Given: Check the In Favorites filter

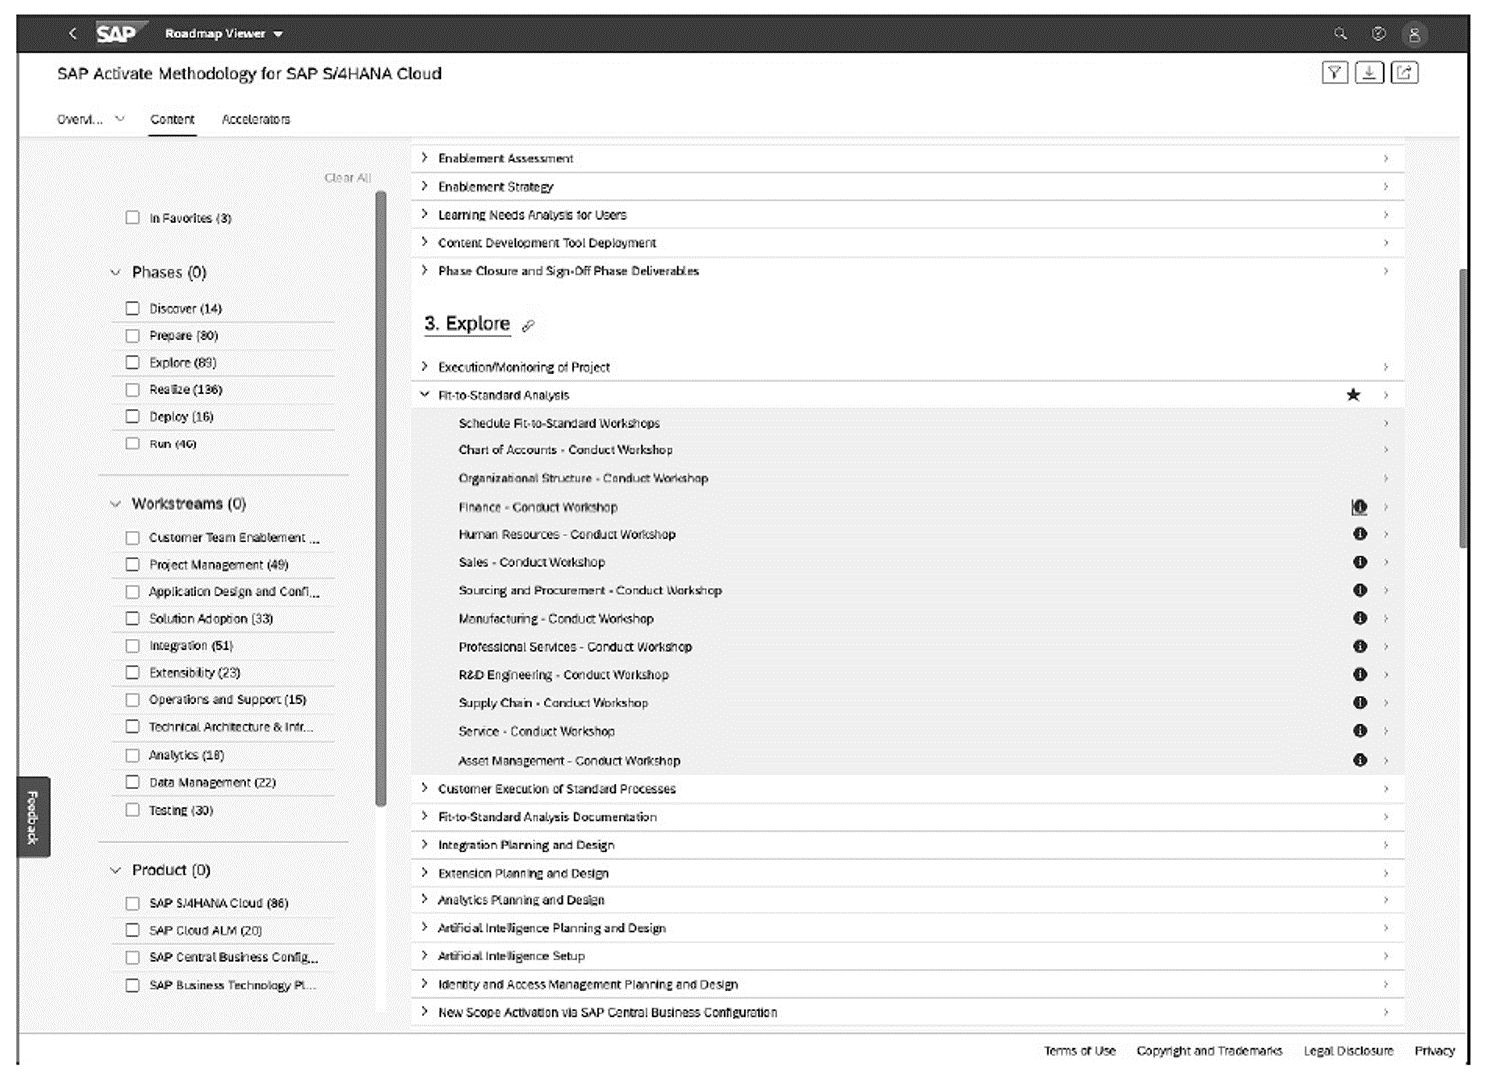Looking at the screenshot, I should 132,217.
